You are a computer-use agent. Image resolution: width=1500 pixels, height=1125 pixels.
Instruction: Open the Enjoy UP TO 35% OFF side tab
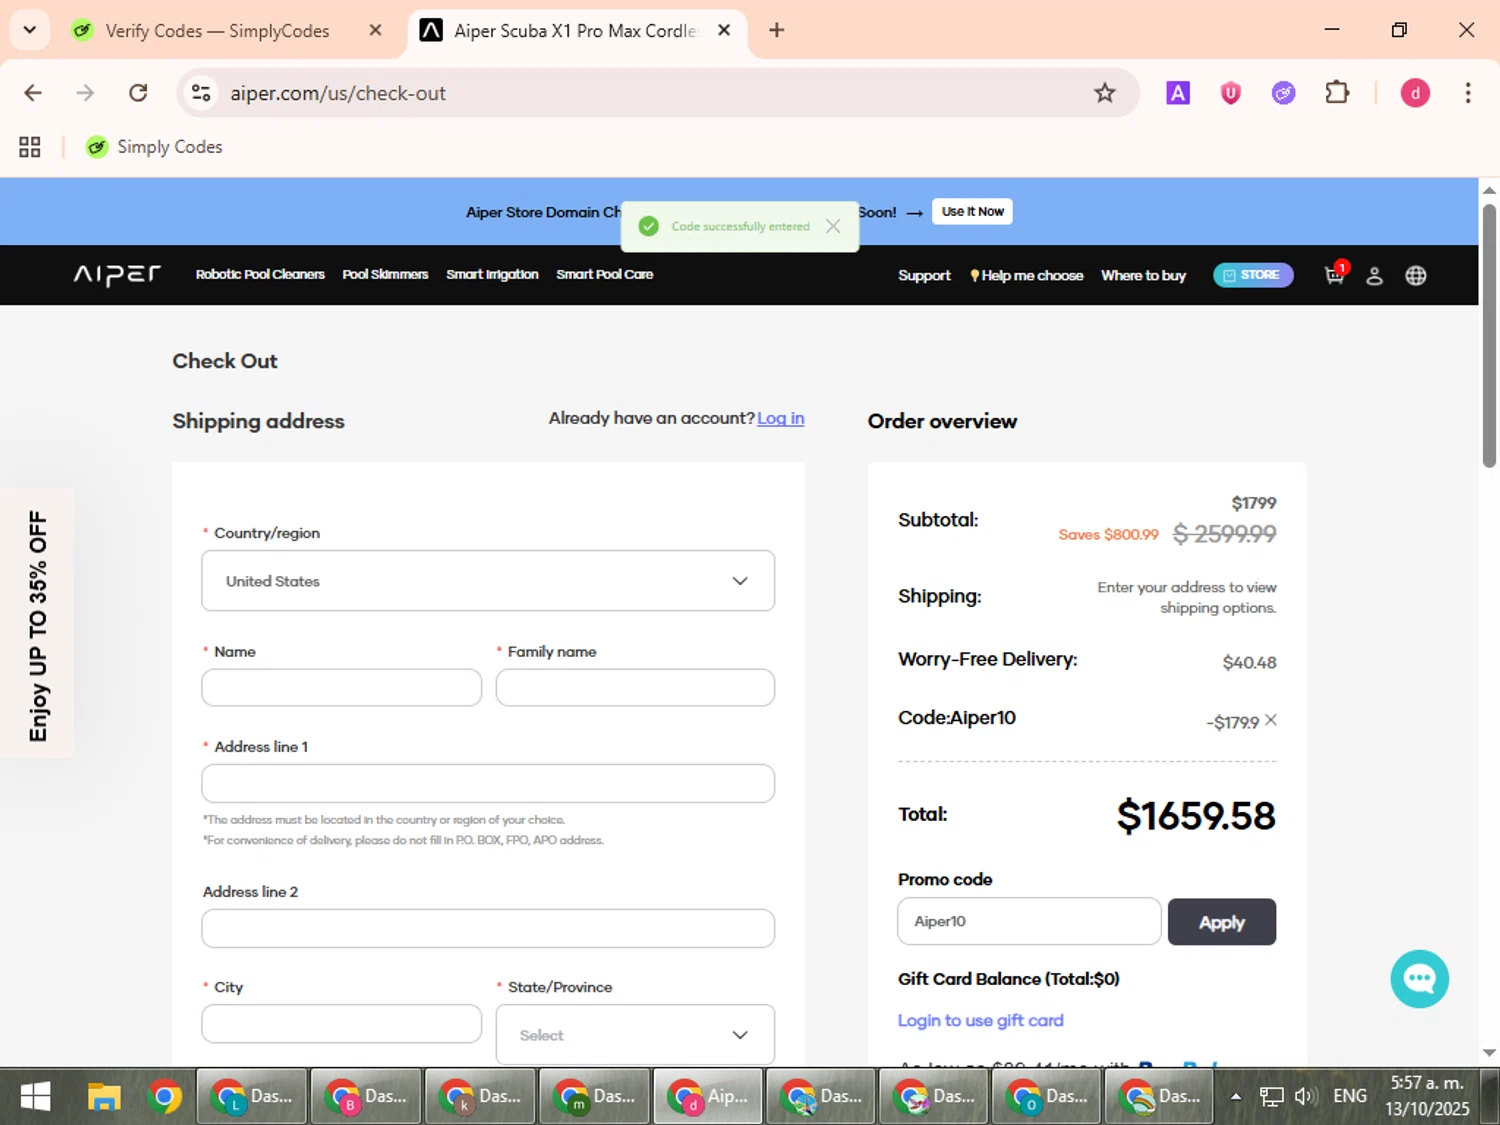click(x=37, y=625)
